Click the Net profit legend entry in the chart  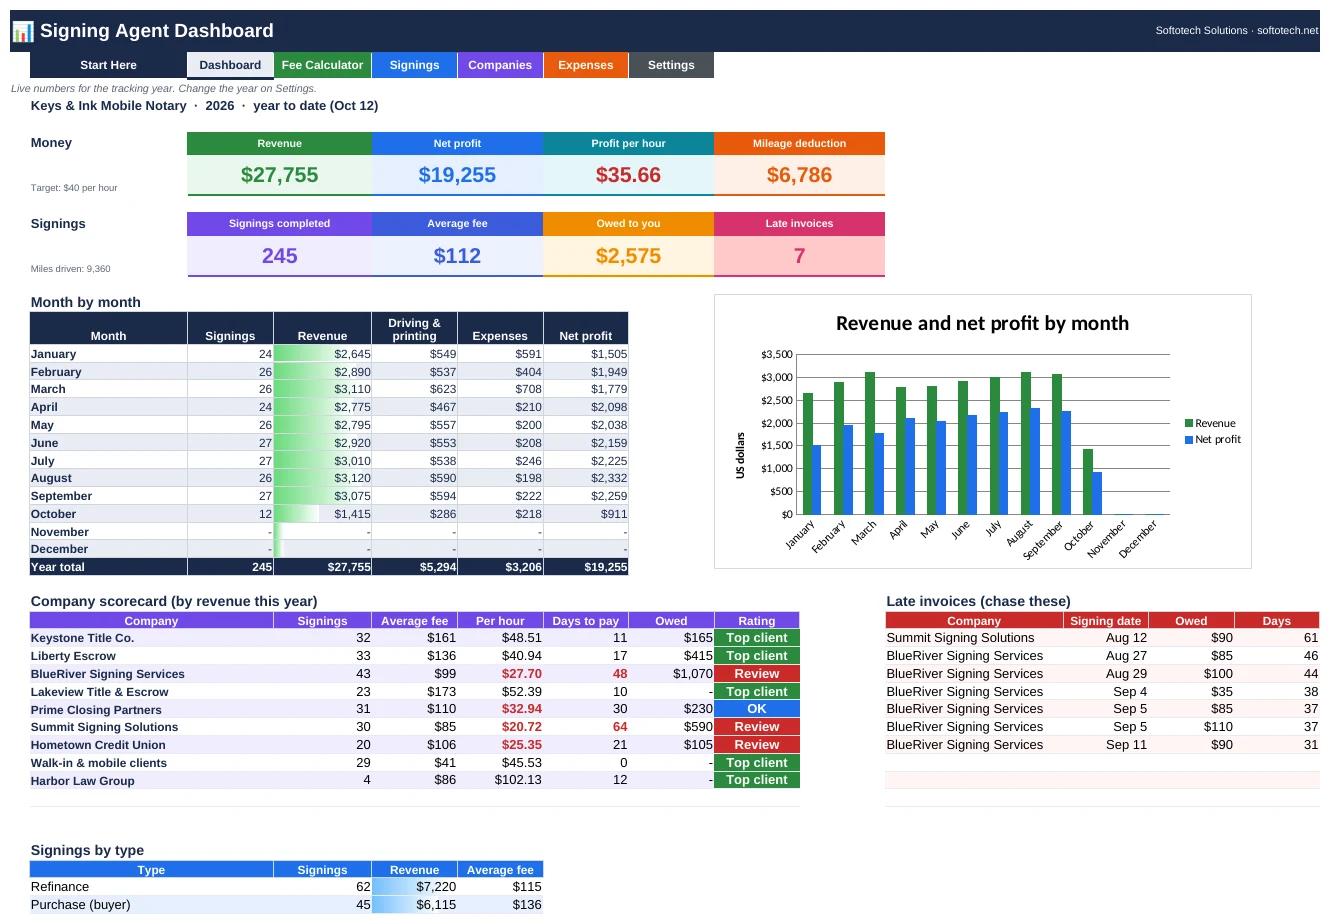pyautogui.click(x=1213, y=439)
